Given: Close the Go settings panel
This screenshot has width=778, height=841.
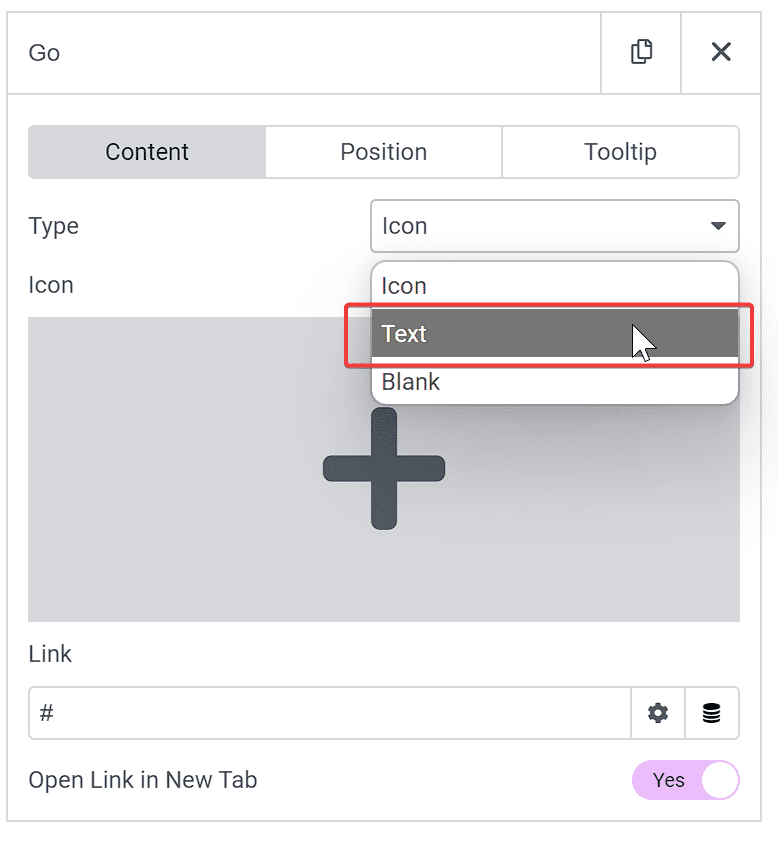Looking at the screenshot, I should pos(721,52).
